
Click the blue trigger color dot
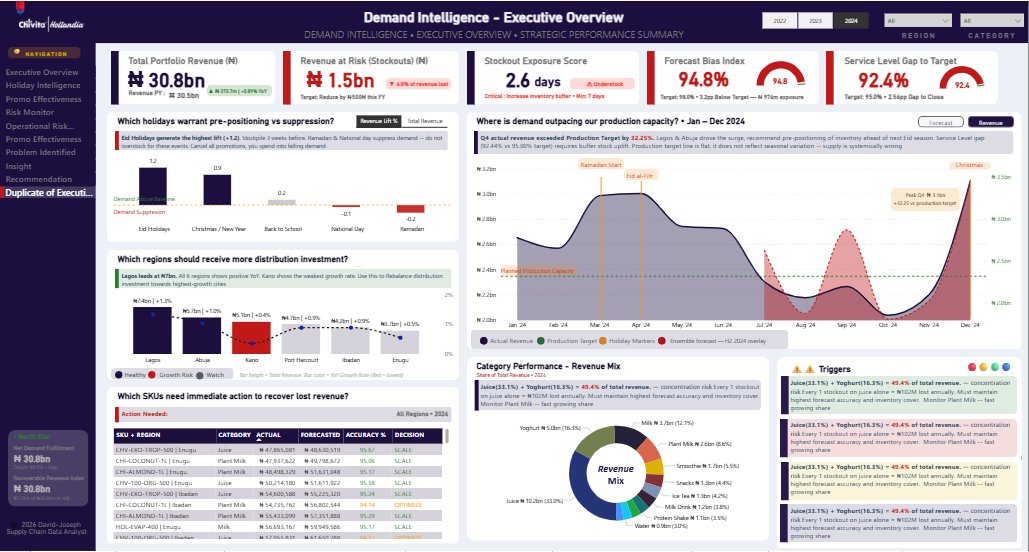(x=1006, y=368)
